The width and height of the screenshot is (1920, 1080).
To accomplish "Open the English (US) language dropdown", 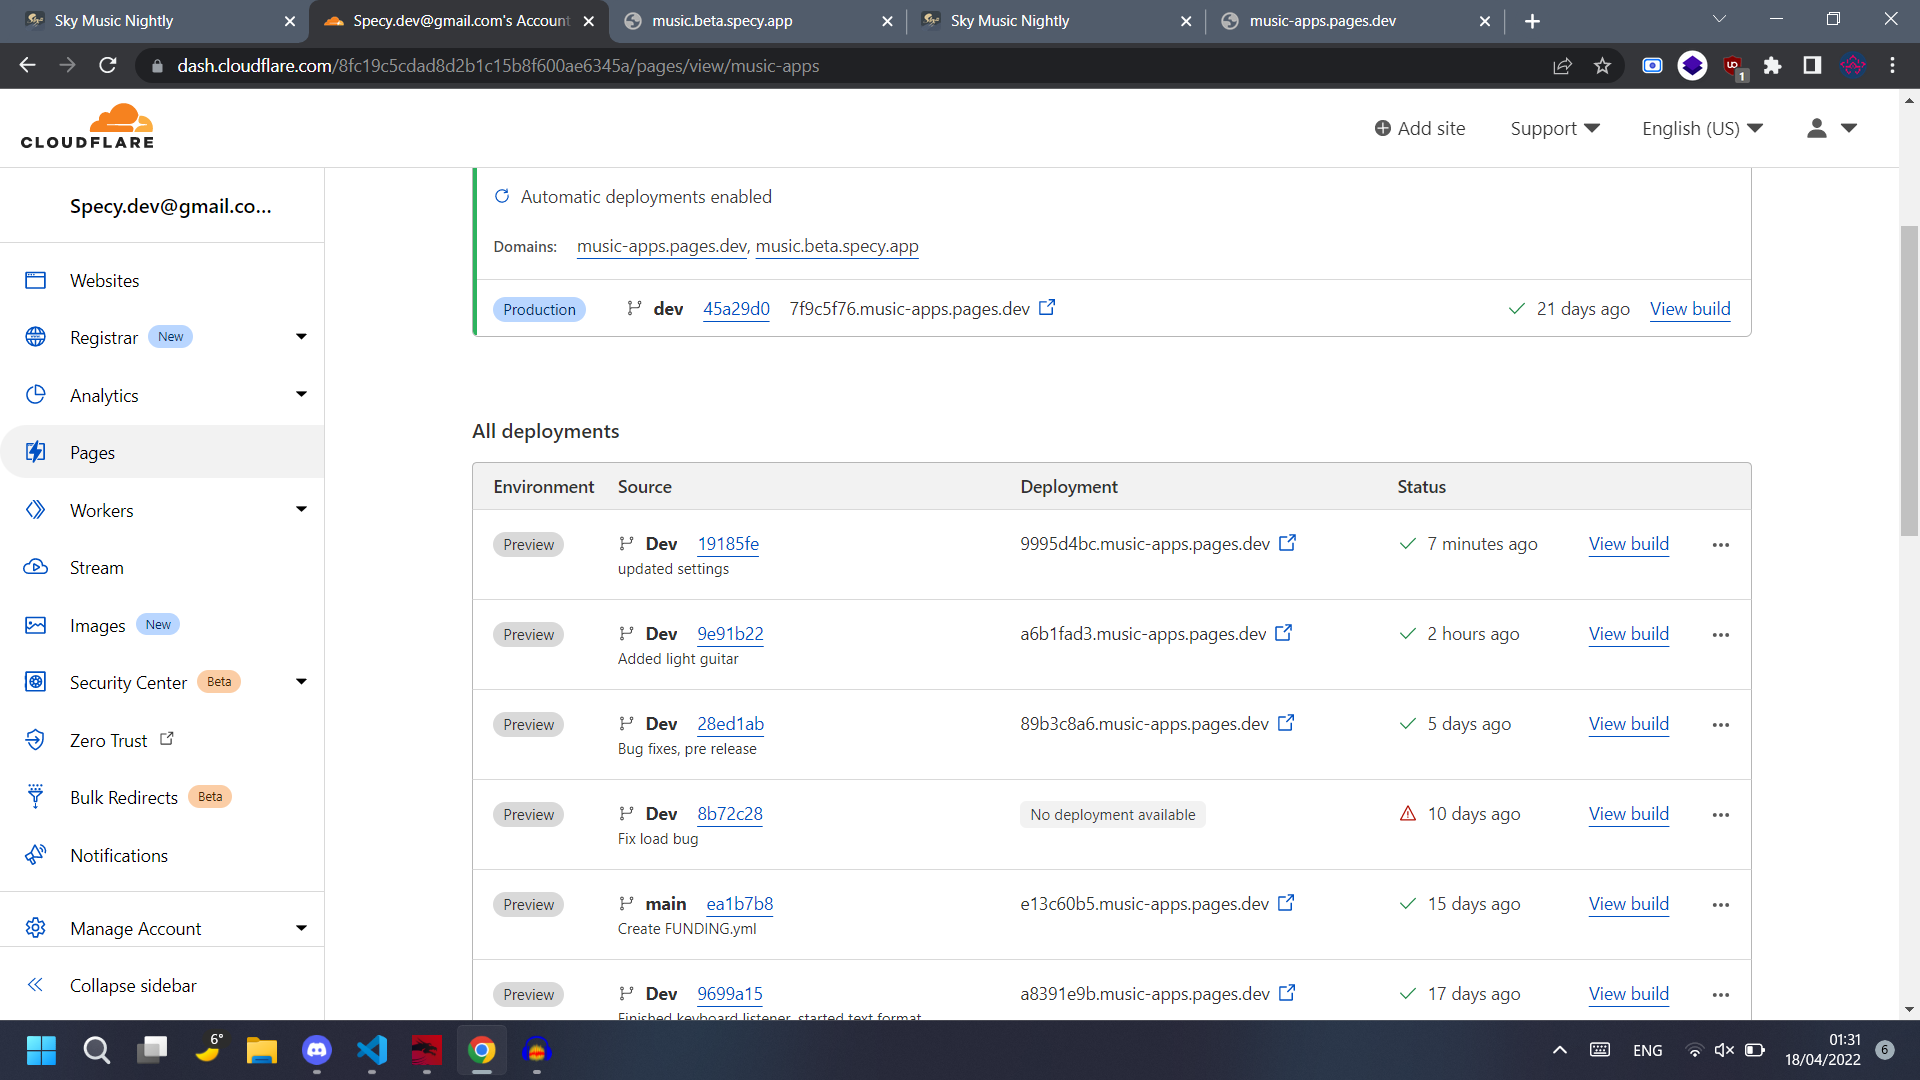I will pyautogui.click(x=1701, y=128).
